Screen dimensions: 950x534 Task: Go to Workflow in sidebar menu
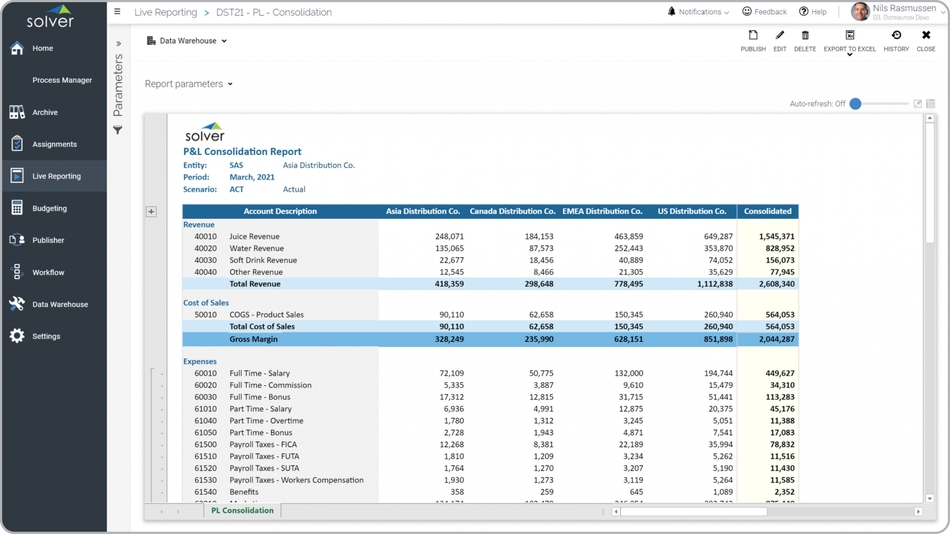click(47, 272)
